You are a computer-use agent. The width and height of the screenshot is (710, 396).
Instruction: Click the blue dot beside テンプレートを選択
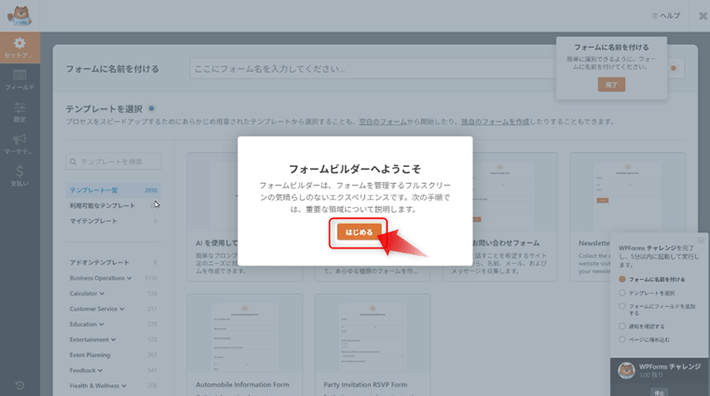pyautogui.click(x=151, y=109)
